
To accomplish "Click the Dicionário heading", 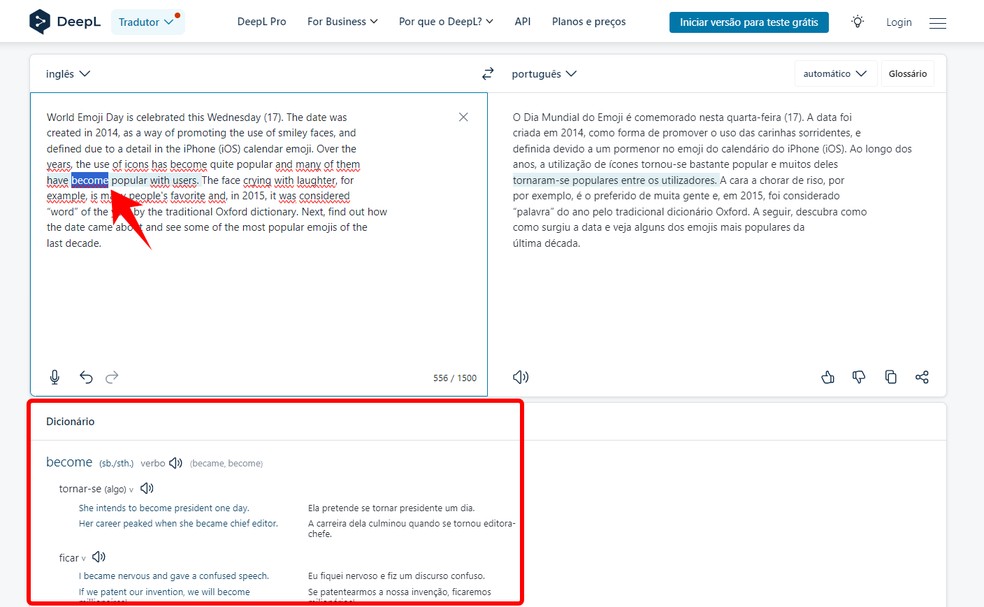I will [70, 421].
